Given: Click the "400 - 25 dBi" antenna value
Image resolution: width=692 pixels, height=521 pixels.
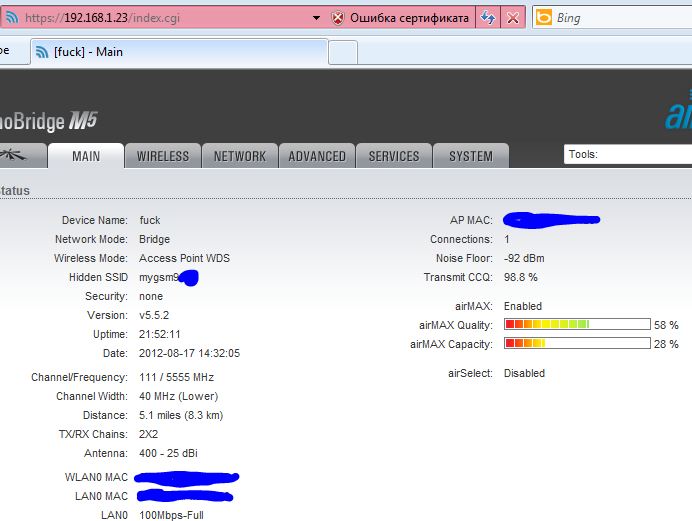Looking at the screenshot, I should (168, 454).
